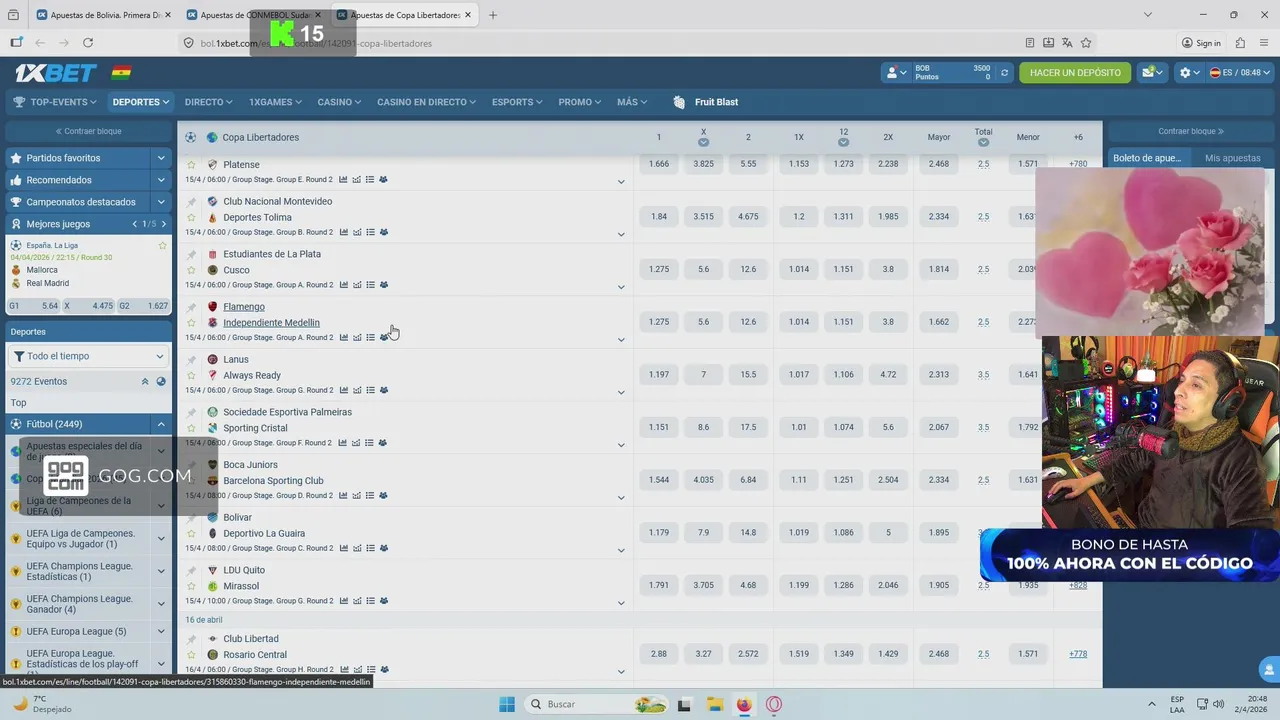Favorite the LDU Quito match star
The width and height of the screenshot is (1280, 720).
191,586
